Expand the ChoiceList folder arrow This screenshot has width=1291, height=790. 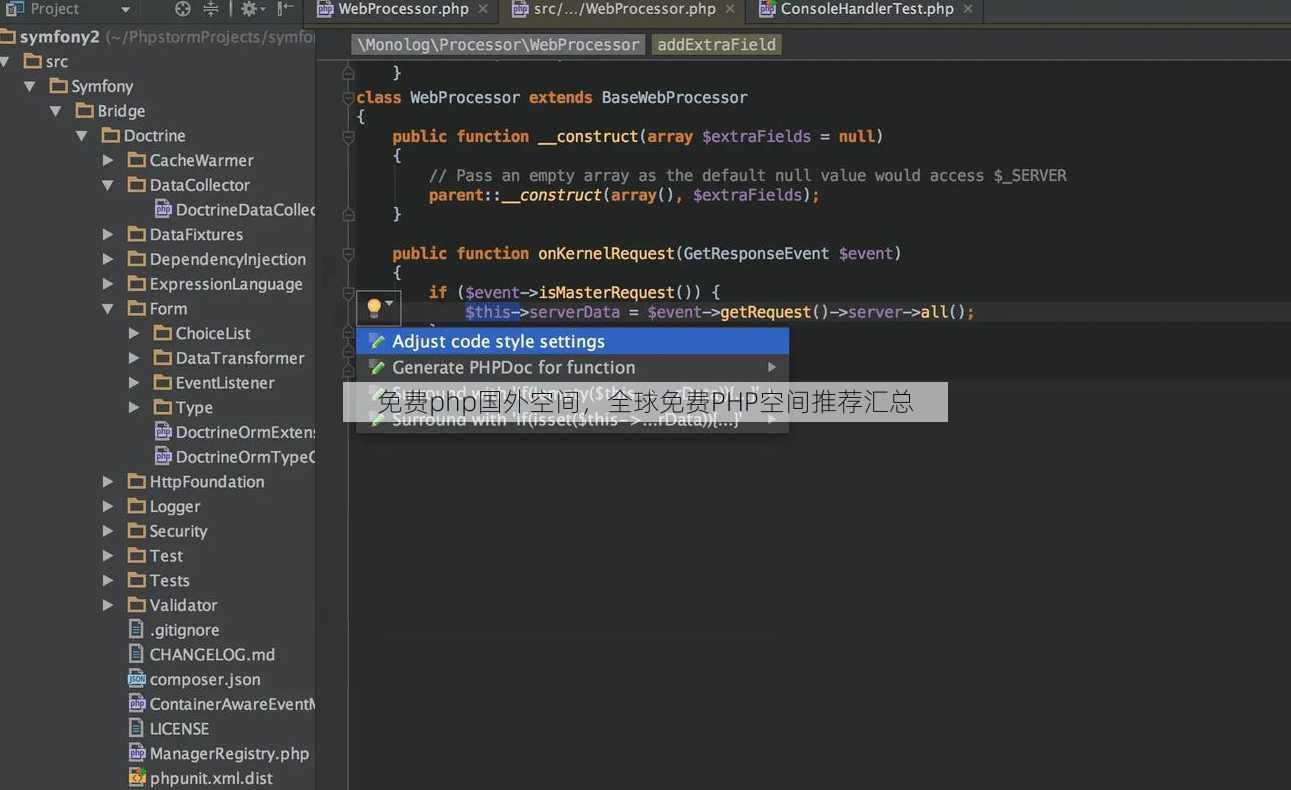tap(134, 333)
